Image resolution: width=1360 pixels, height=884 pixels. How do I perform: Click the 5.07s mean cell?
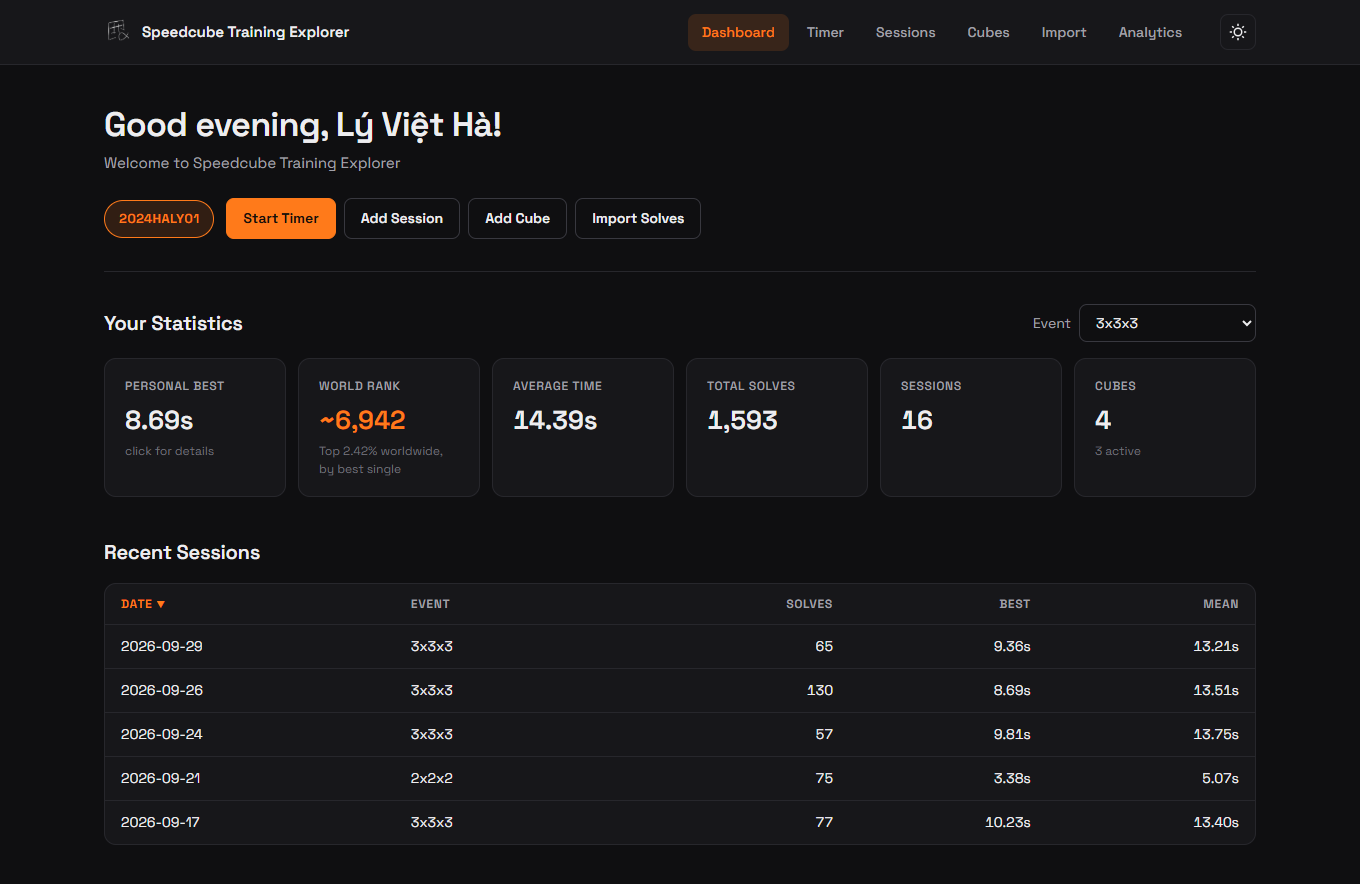pos(1220,778)
